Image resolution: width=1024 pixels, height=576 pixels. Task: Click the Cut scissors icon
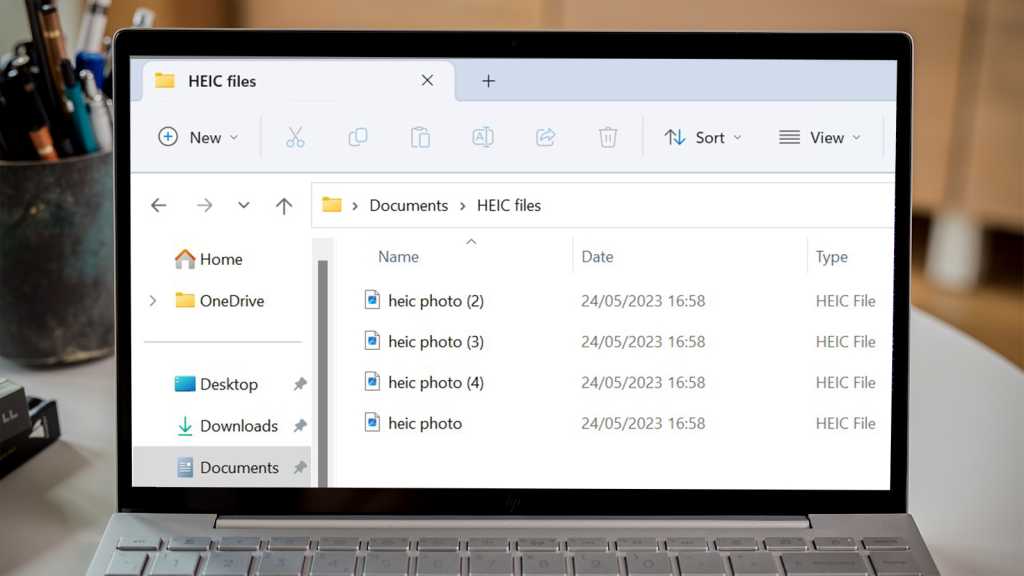click(295, 137)
